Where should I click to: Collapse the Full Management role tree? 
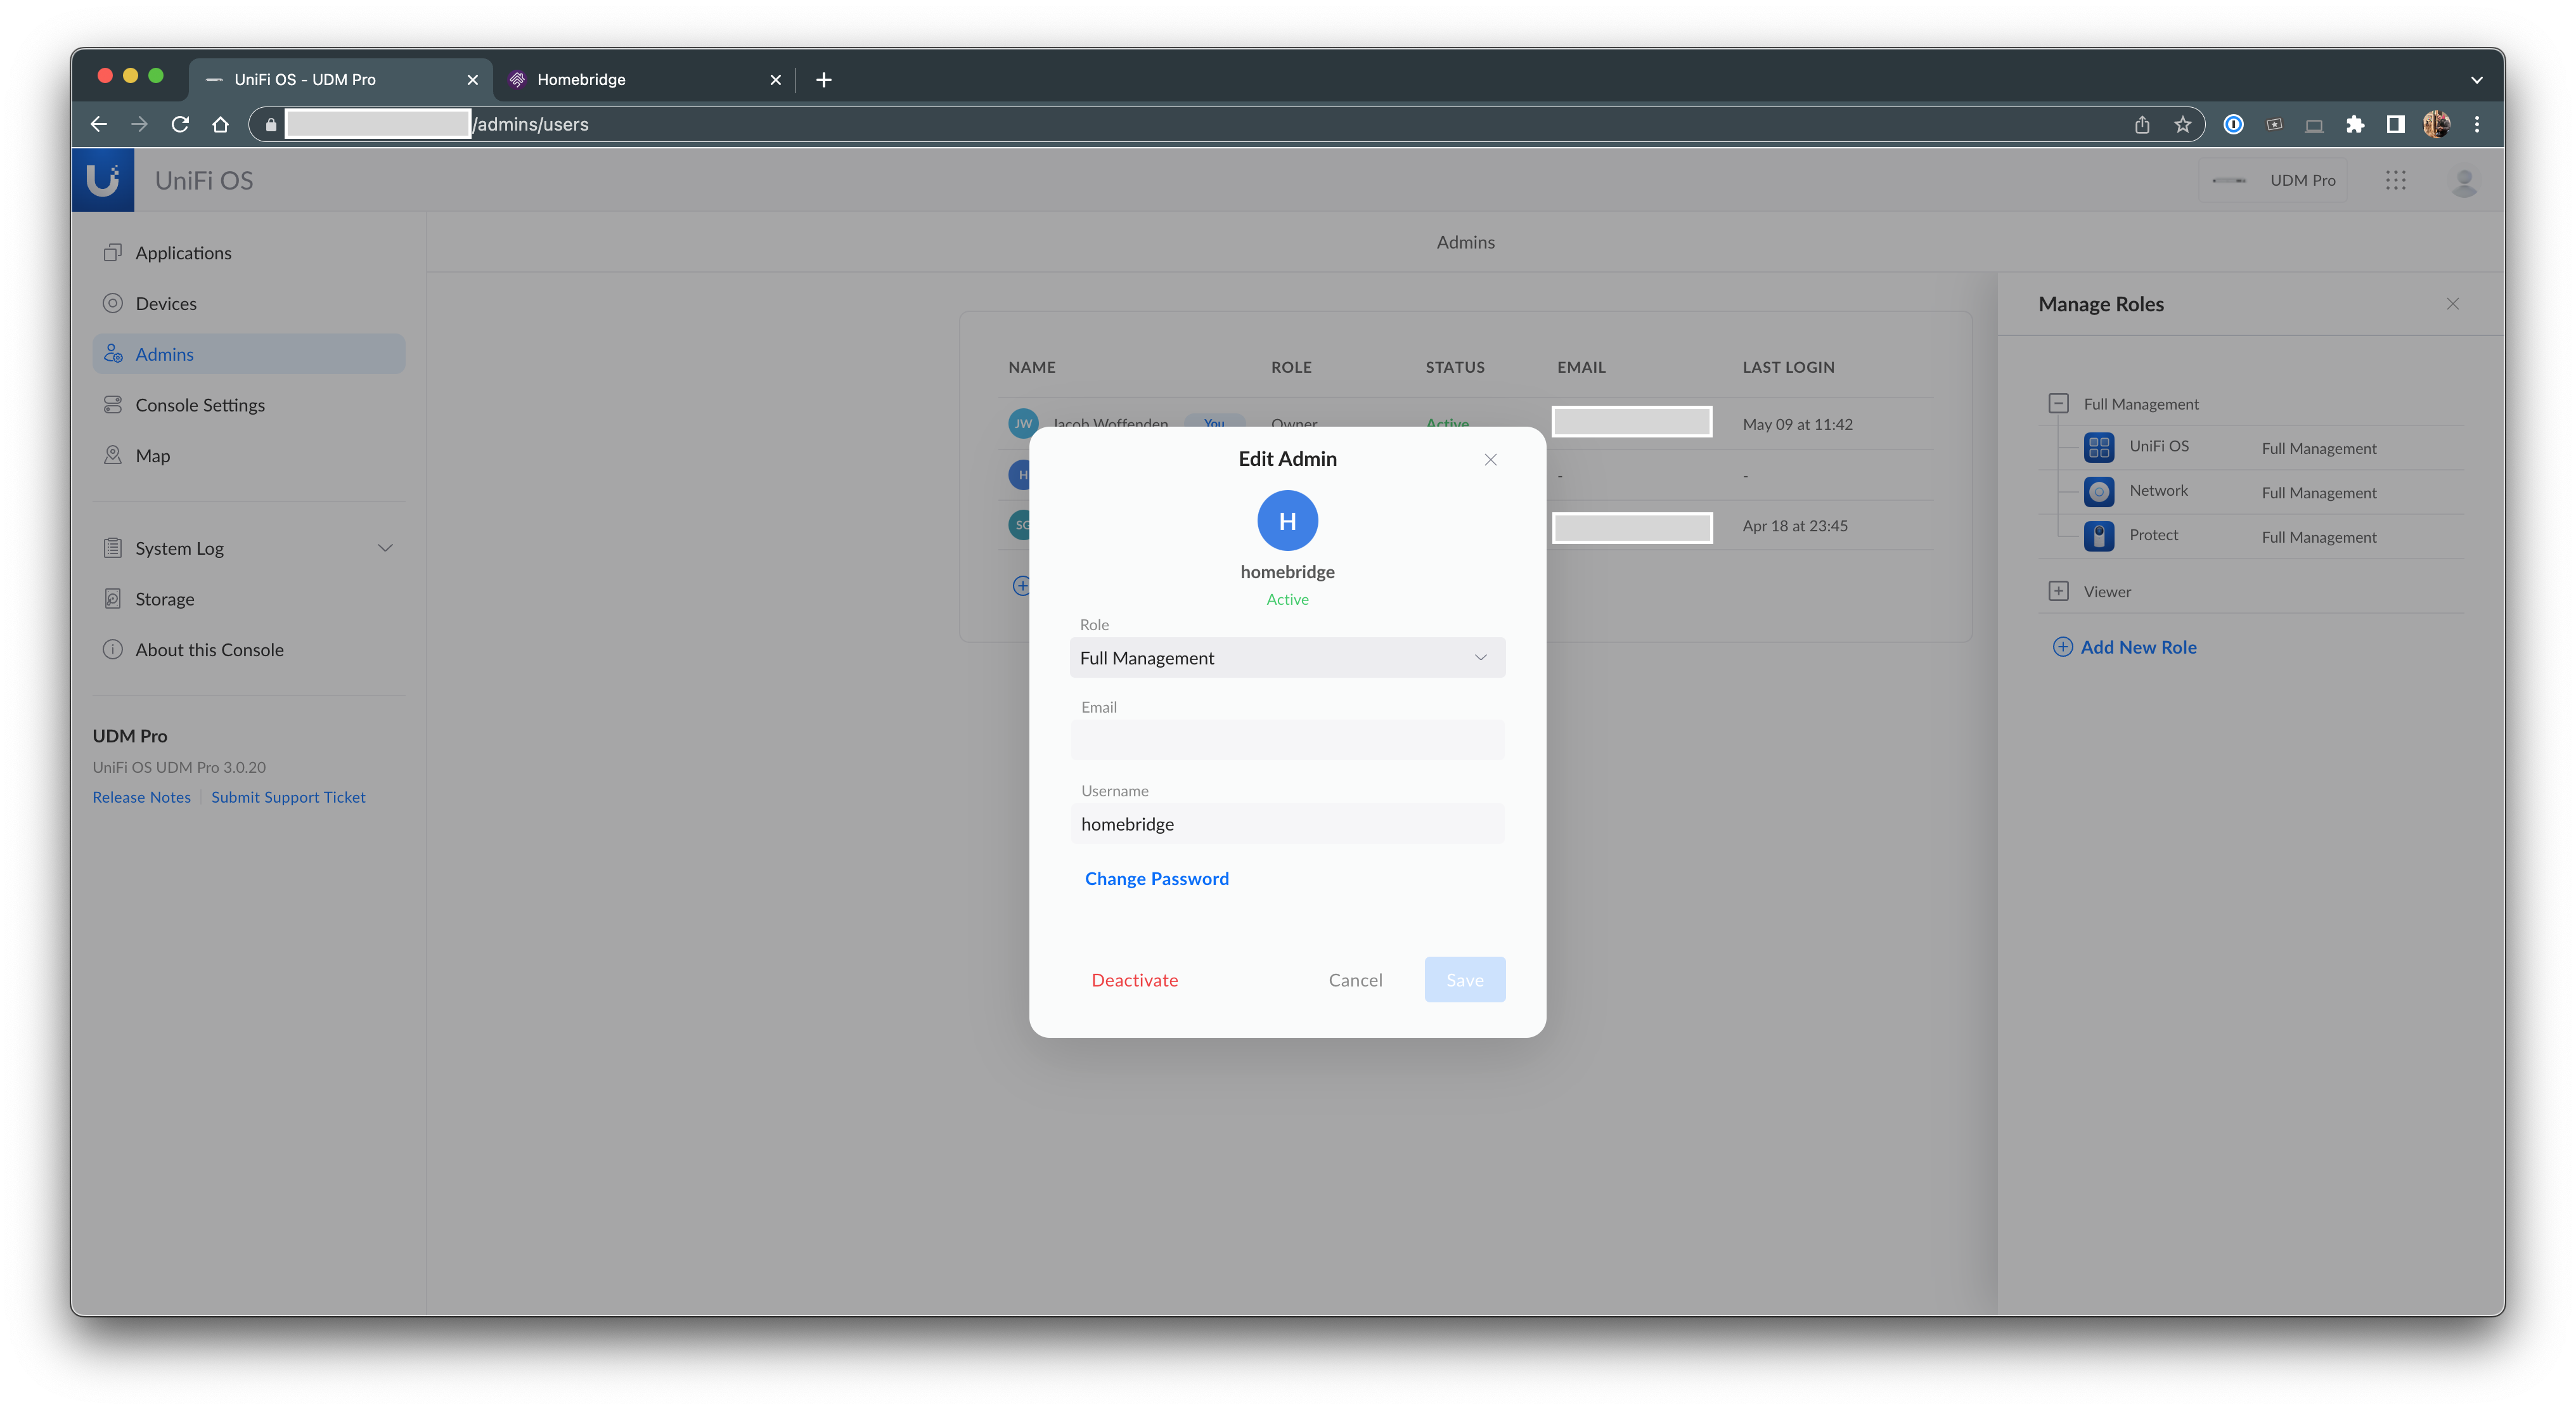pos(2058,403)
